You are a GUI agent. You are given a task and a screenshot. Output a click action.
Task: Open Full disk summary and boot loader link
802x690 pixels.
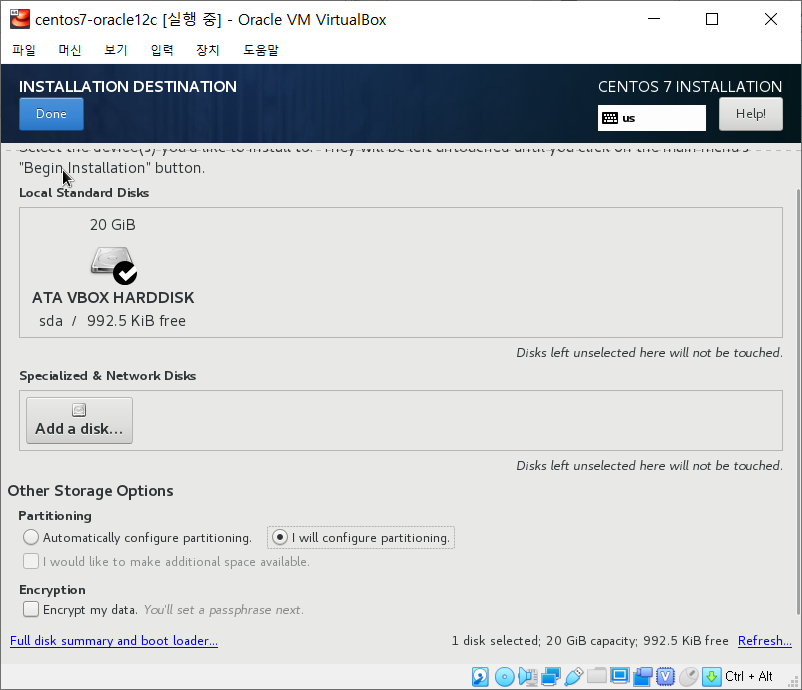pyautogui.click(x=114, y=640)
